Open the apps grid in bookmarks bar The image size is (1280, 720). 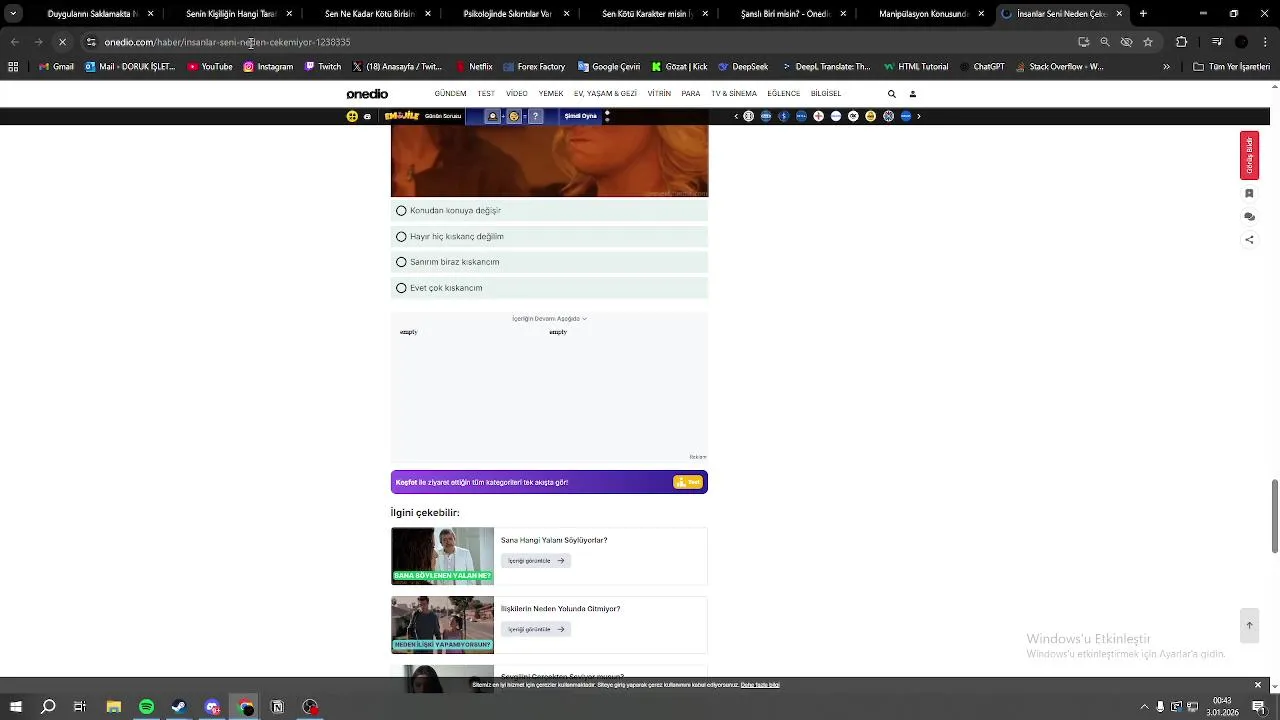point(13,67)
